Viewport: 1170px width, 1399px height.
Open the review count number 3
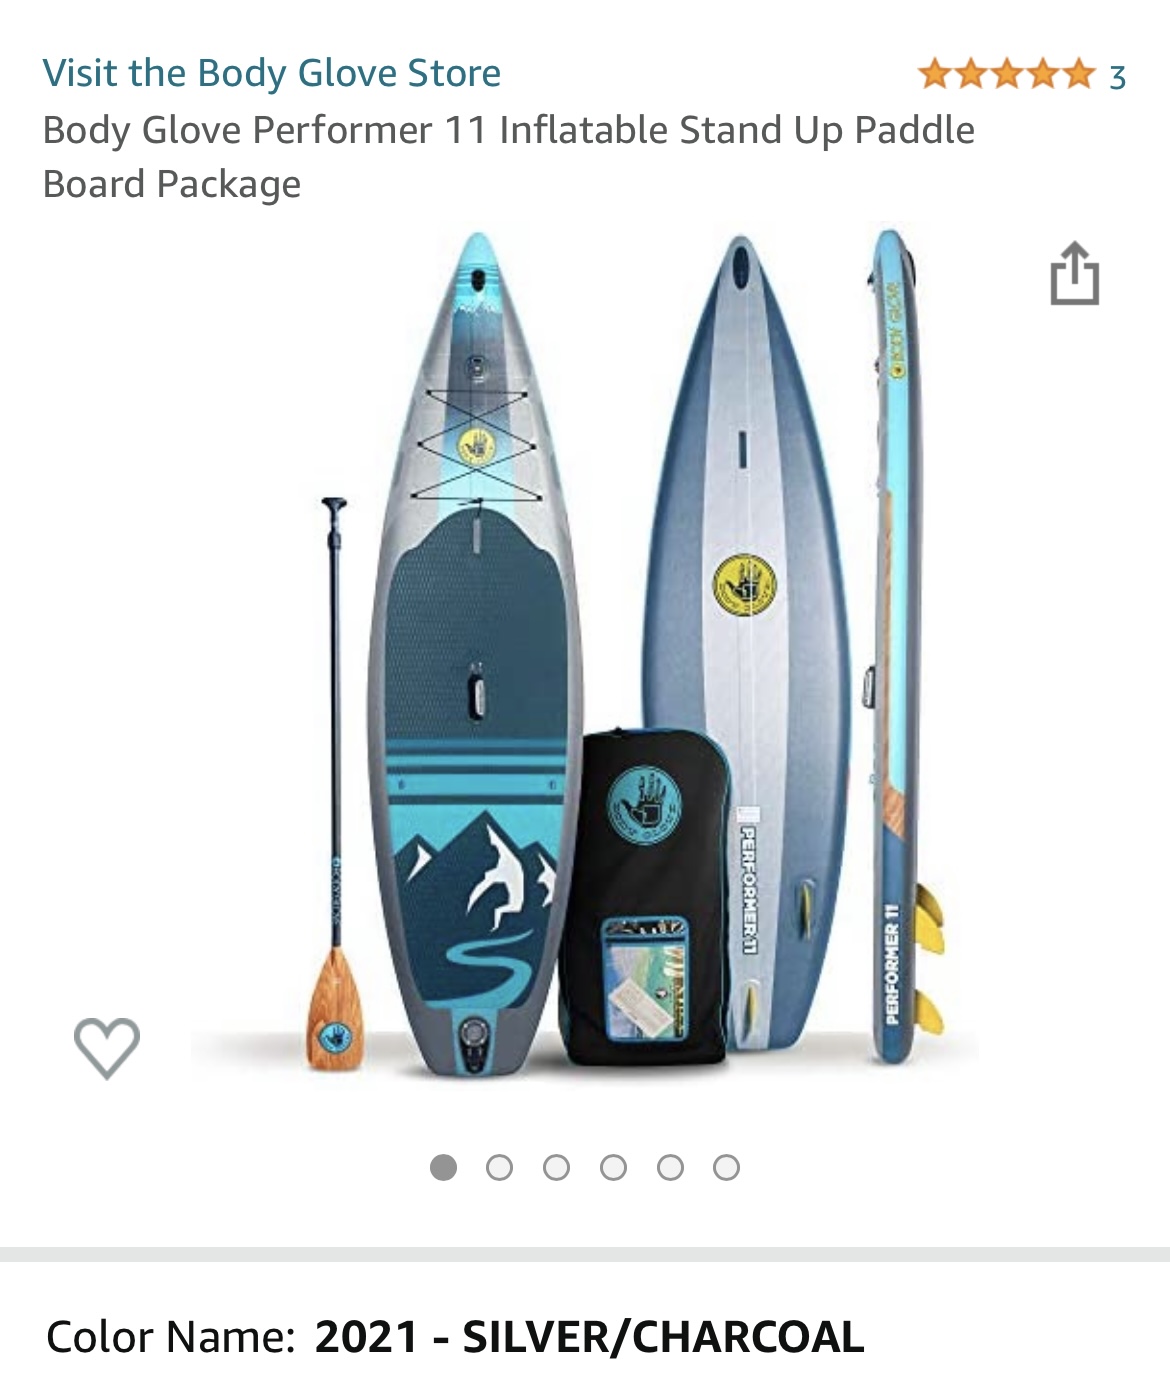[1118, 76]
